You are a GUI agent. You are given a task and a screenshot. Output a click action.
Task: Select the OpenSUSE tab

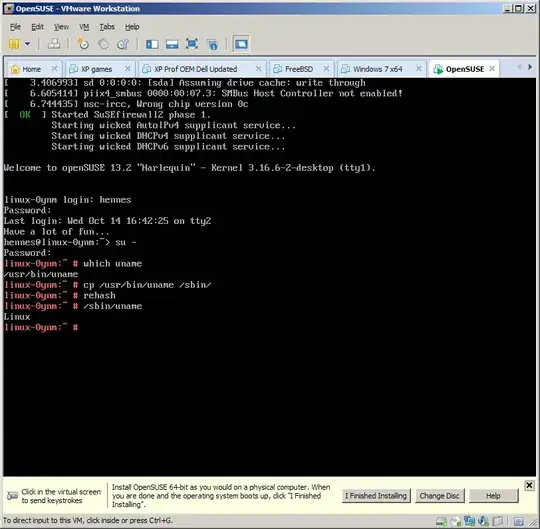(465, 69)
